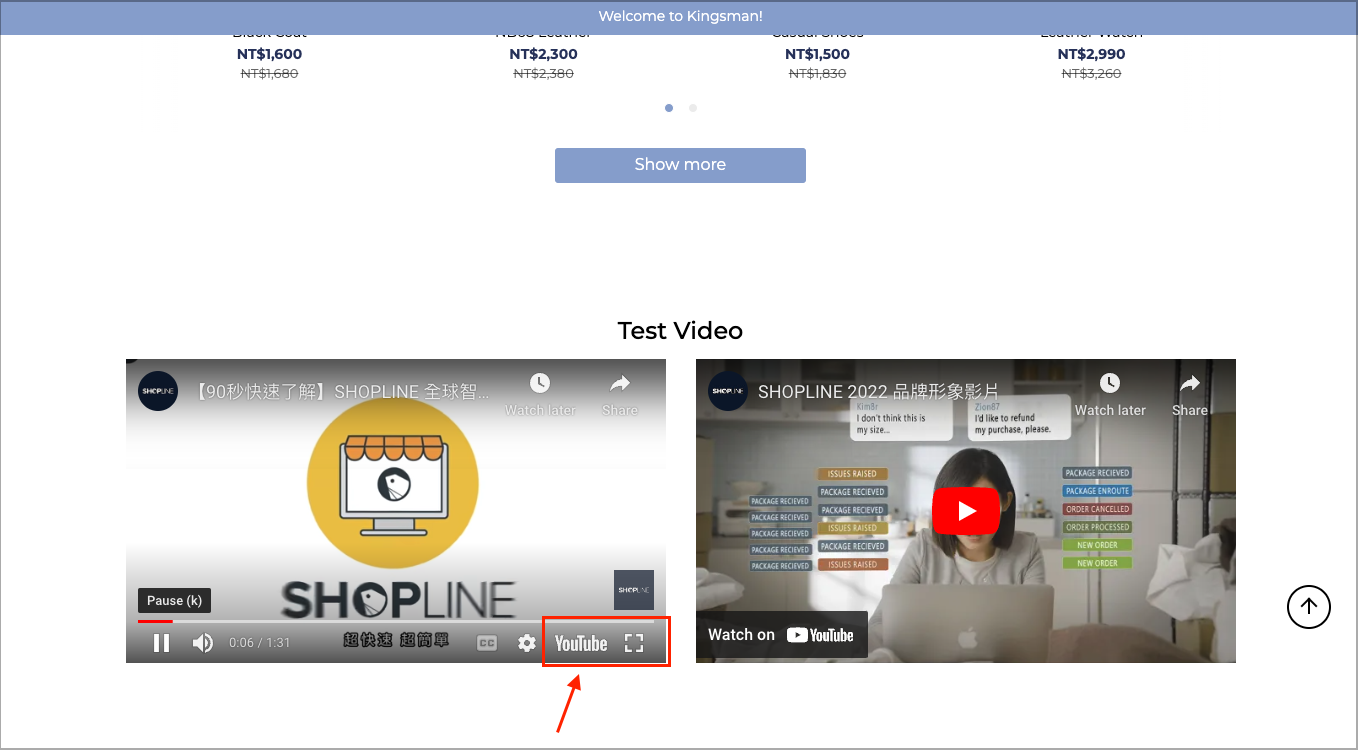Click the SHOPLINE channel watermark above the fullscreen icon
The width and height of the screenshot is (1358, 750).
pos(634,590)
